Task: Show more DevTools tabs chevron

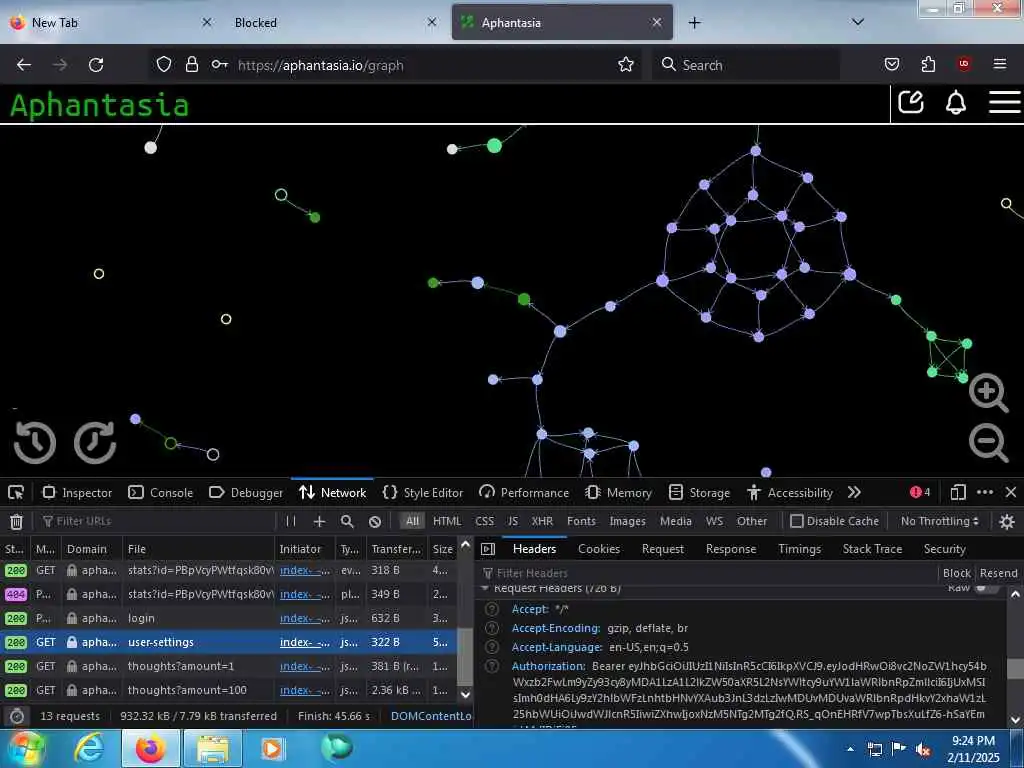Action: coord(854,492)
